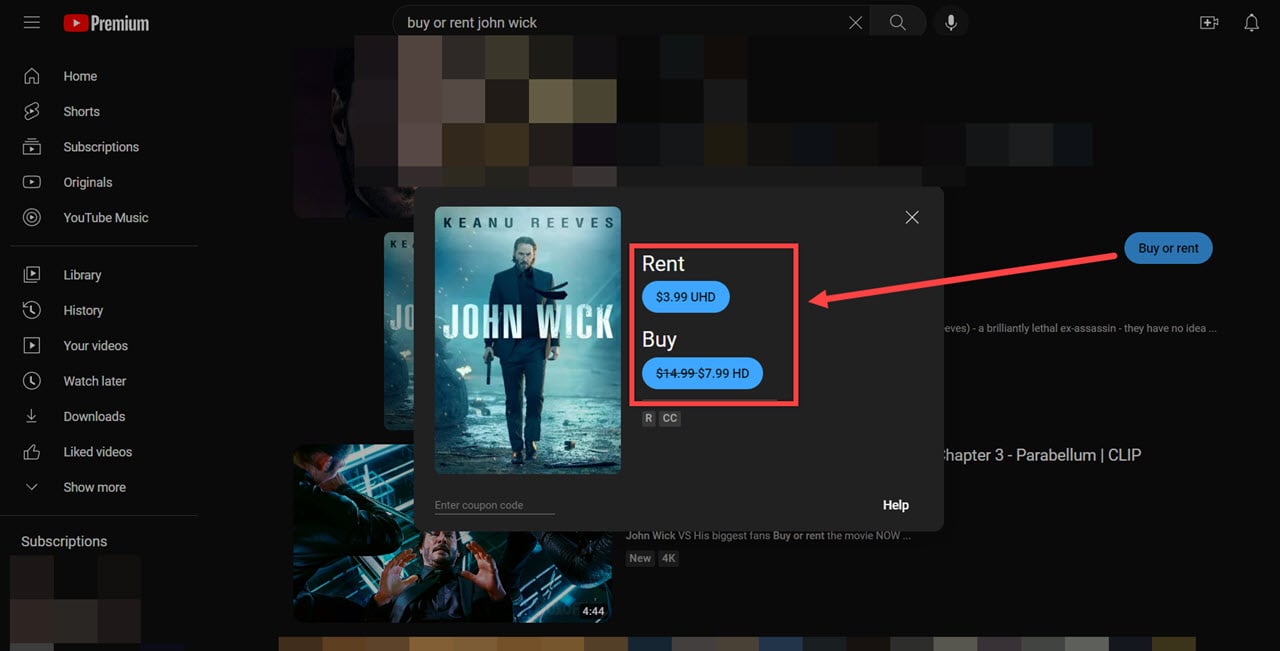This screenshot has height=651, width=1280.
Task: Buy John Wick for $7.99 HD
Action: coord(702,374)
